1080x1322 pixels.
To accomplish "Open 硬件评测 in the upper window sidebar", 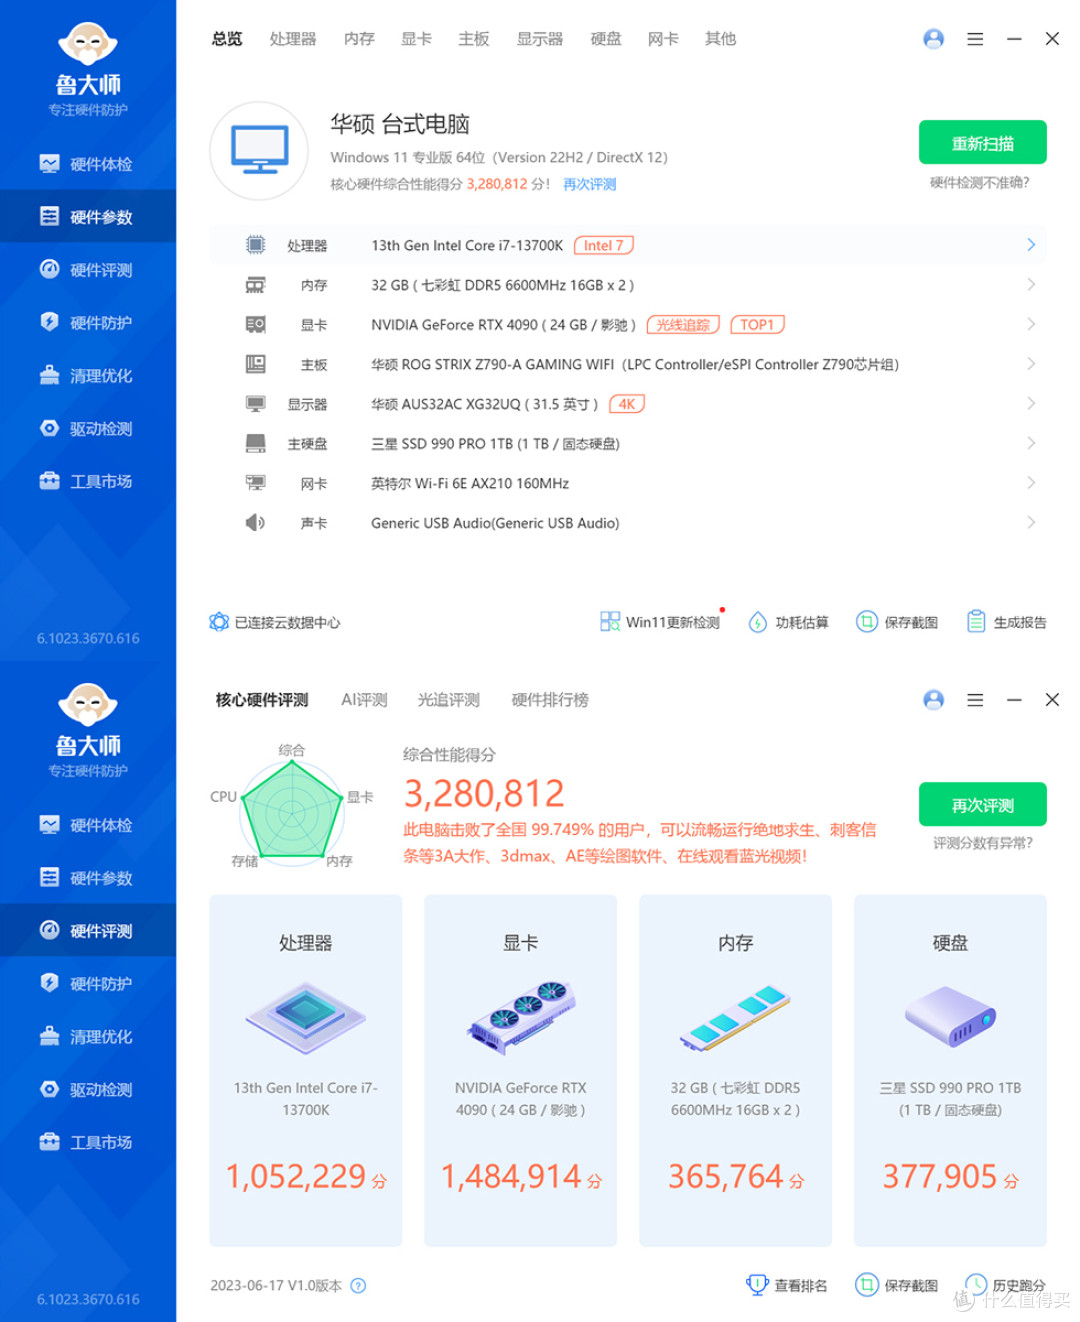I will coord(88,270).
